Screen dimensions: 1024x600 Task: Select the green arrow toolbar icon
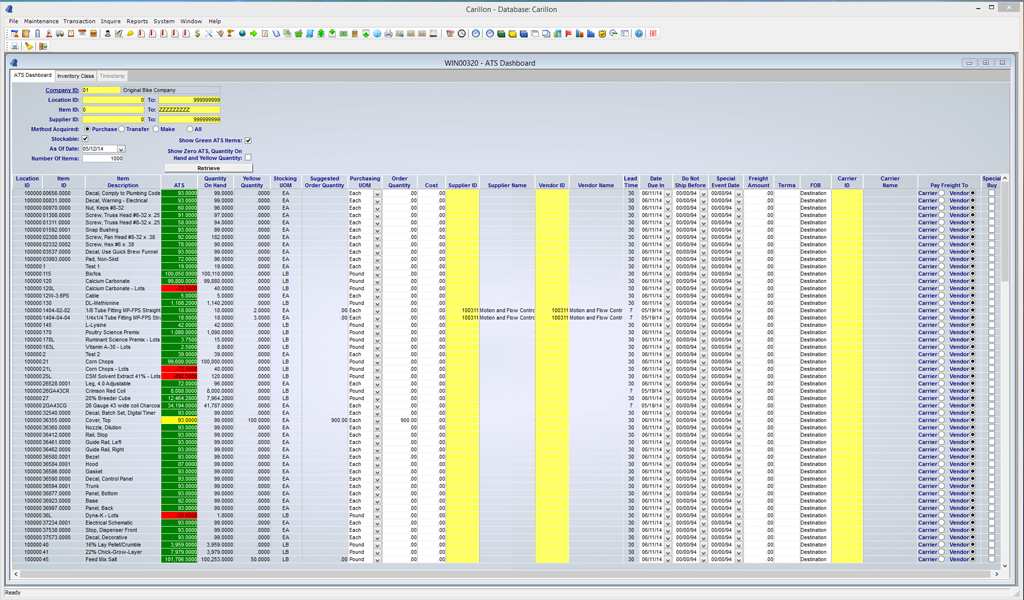(254, 34)
